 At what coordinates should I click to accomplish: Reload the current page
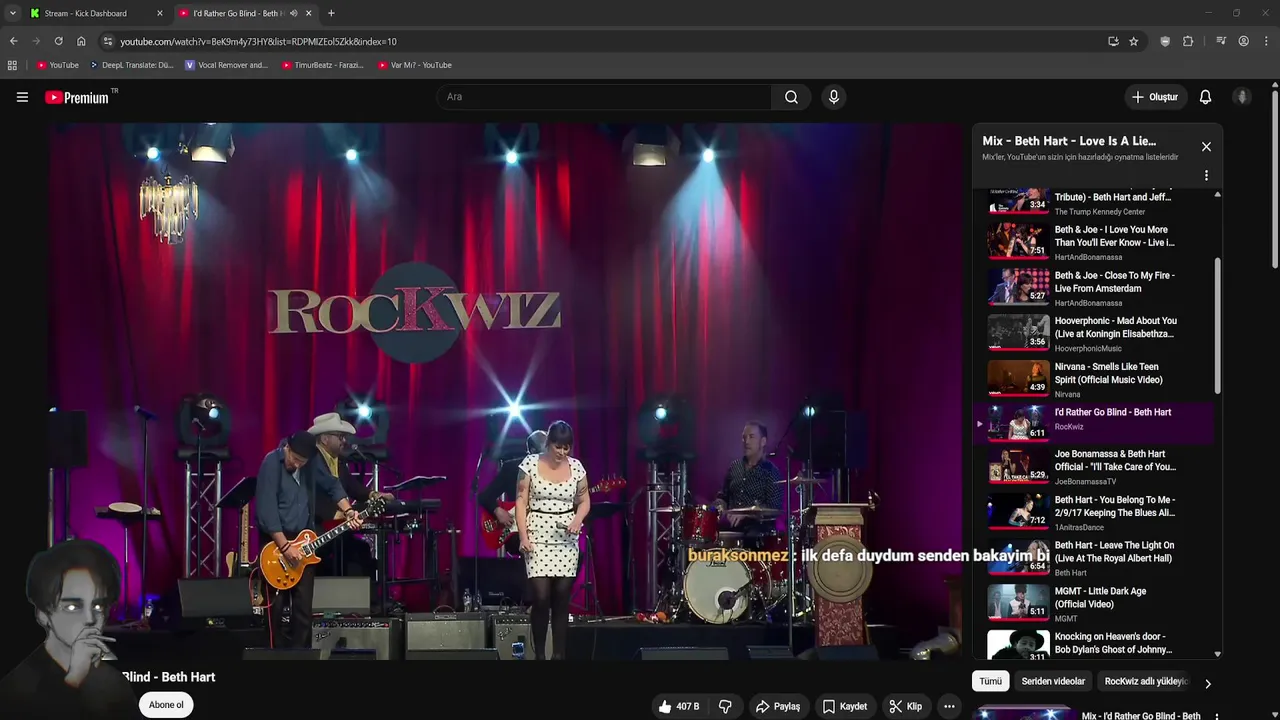coord(58,41)
